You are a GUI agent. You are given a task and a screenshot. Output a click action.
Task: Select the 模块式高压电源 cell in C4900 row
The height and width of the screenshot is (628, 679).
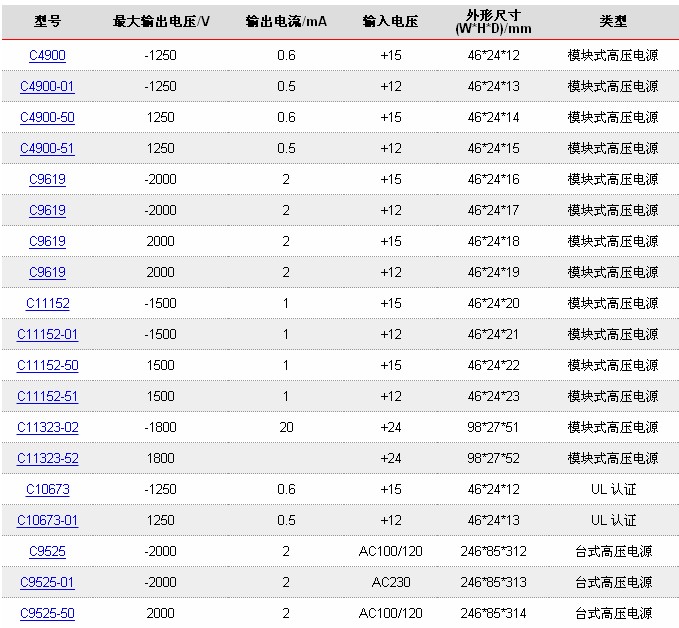click(x=613, y=55)
